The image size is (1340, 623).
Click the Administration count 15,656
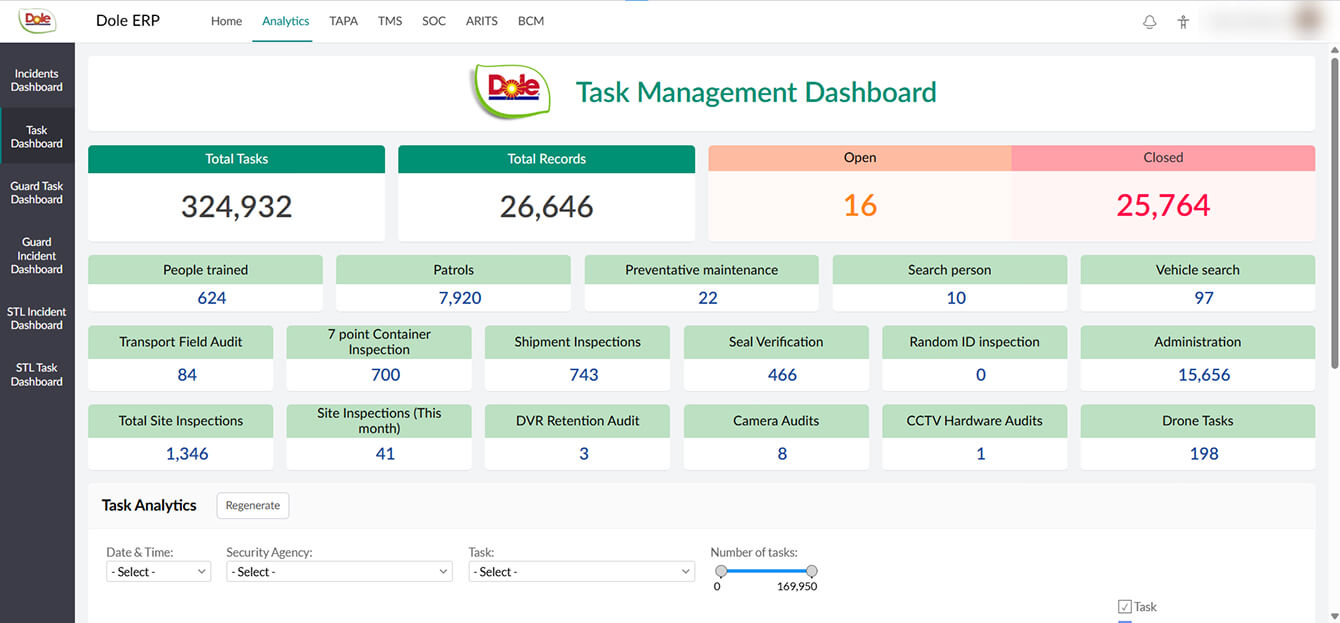[1204, 375]
